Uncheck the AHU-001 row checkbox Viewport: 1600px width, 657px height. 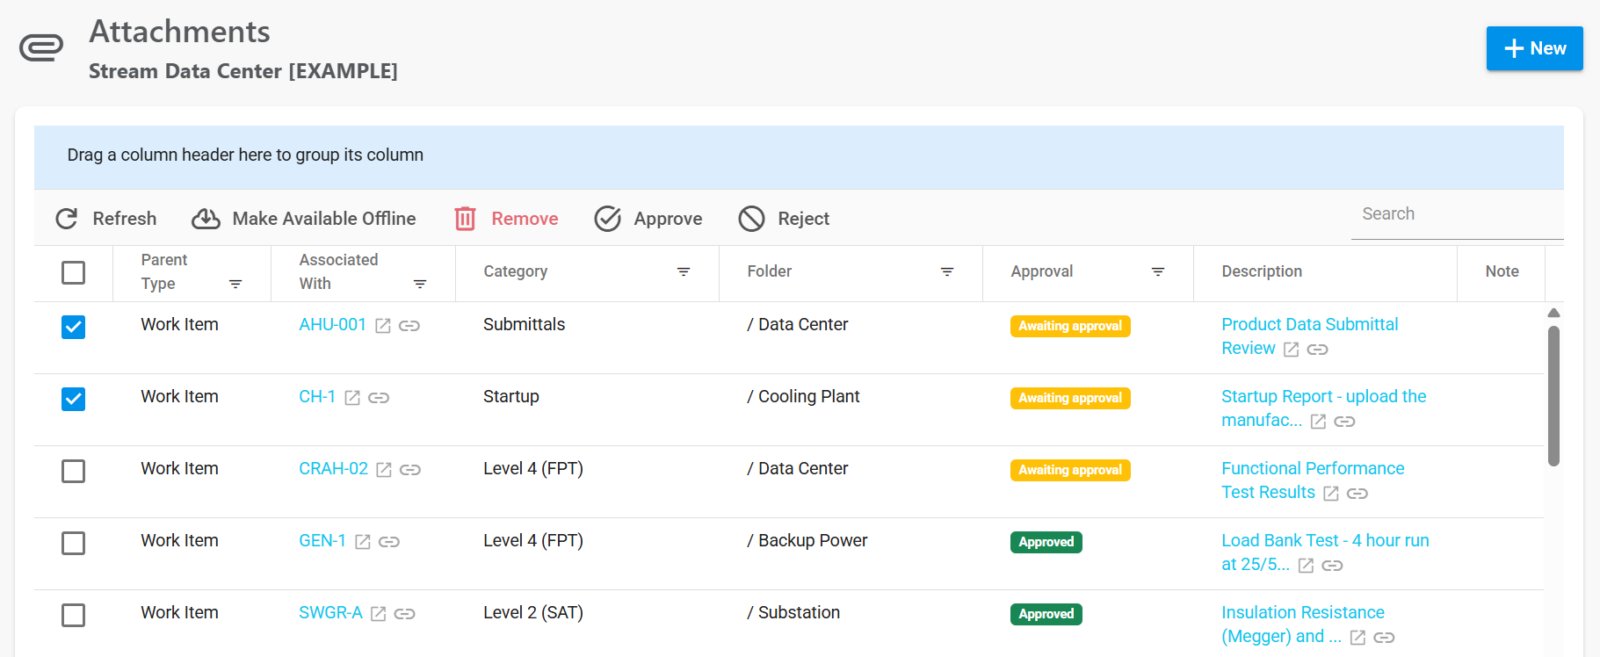(73, 327)
